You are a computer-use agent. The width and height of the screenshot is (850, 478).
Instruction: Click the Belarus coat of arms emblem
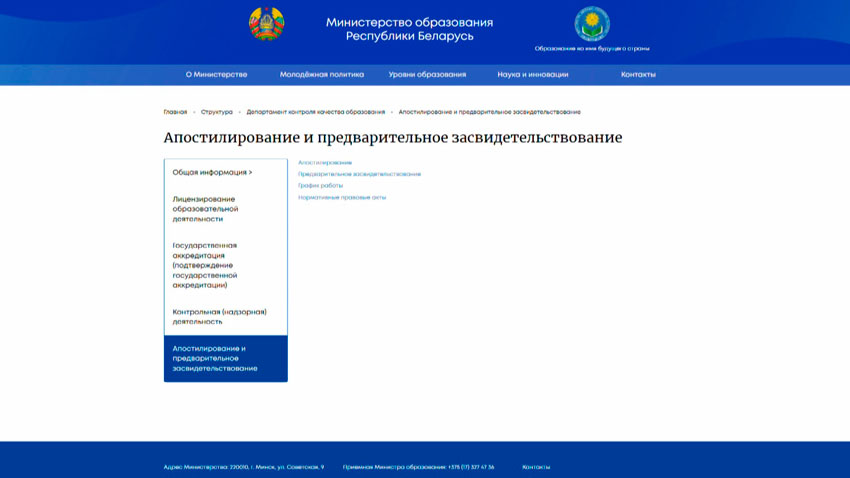266,24
